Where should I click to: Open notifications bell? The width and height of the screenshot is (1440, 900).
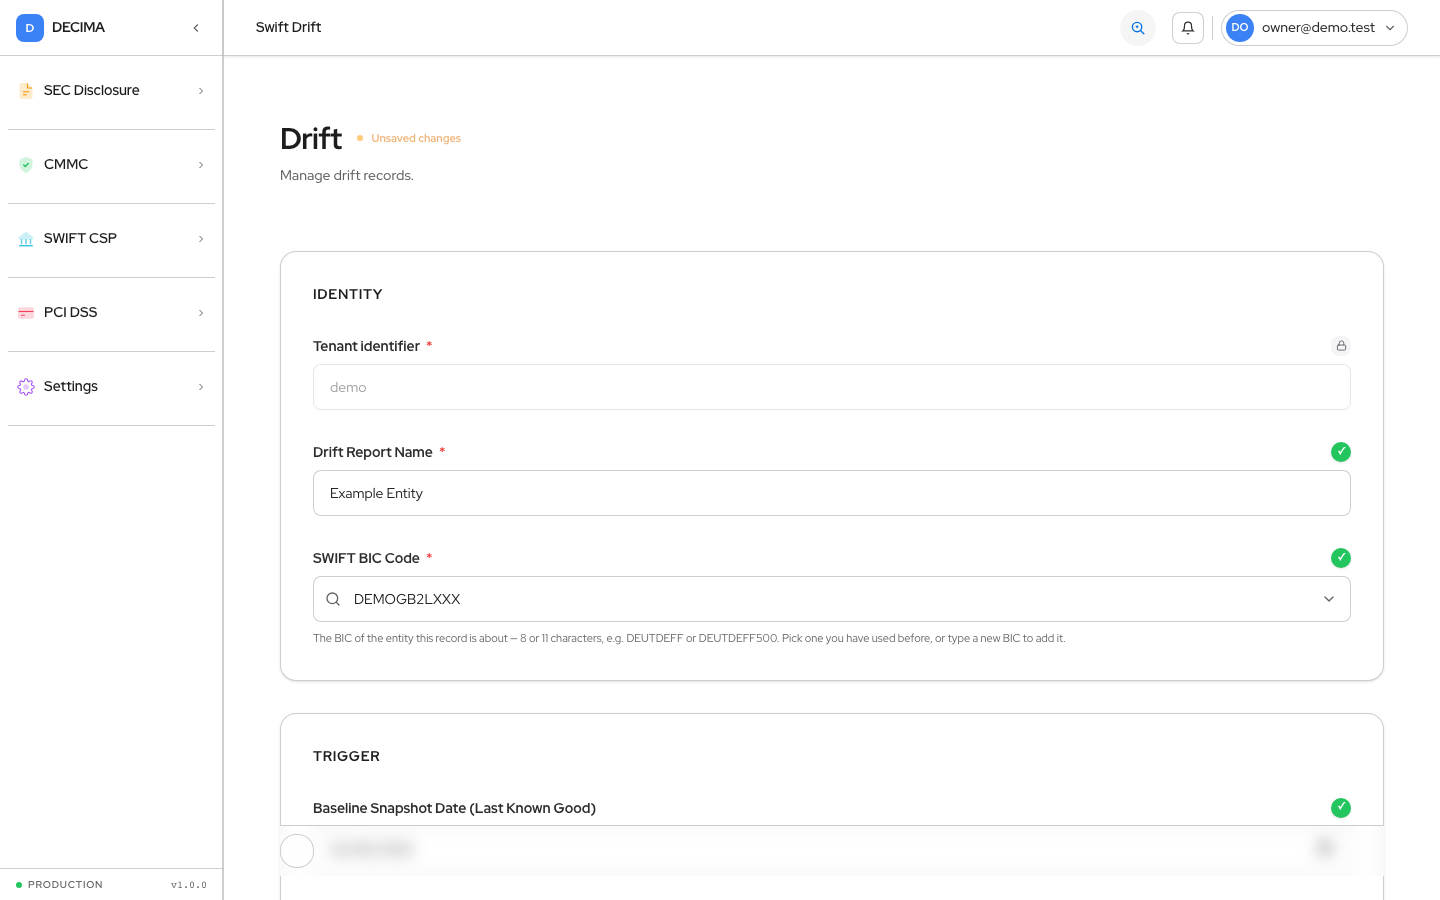tap(1188, 28)
